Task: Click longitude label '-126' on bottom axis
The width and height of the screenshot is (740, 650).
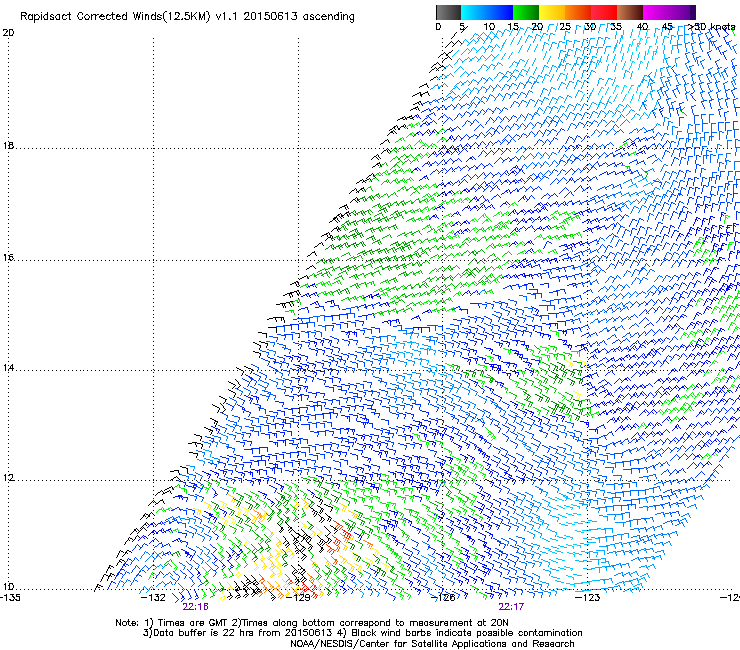Action: point(443,598)
